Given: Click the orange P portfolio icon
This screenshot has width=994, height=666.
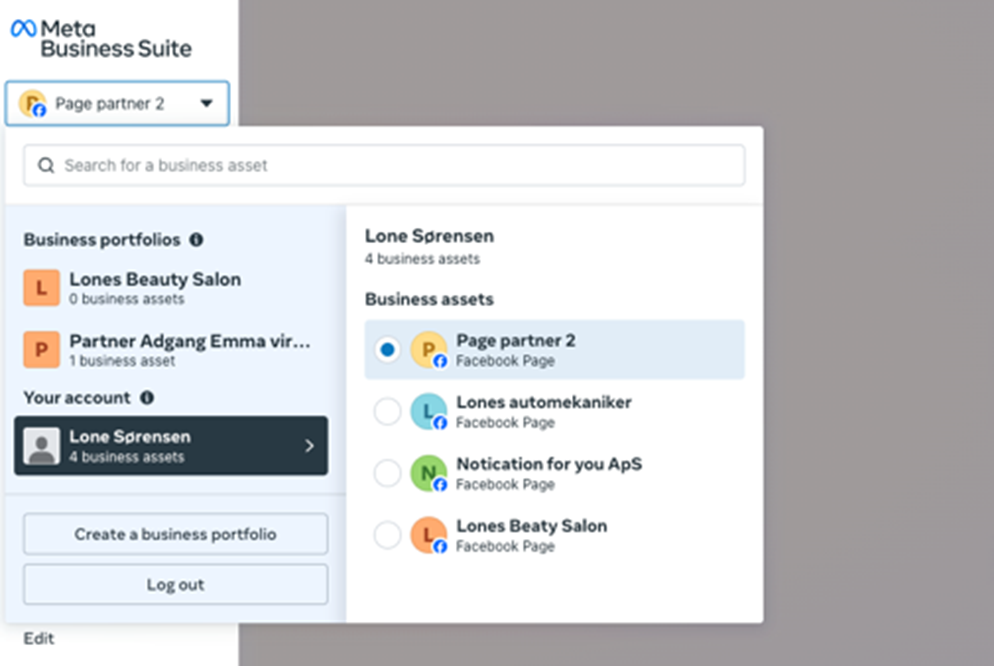Looking at the screenshot, I should pos(42,349).
